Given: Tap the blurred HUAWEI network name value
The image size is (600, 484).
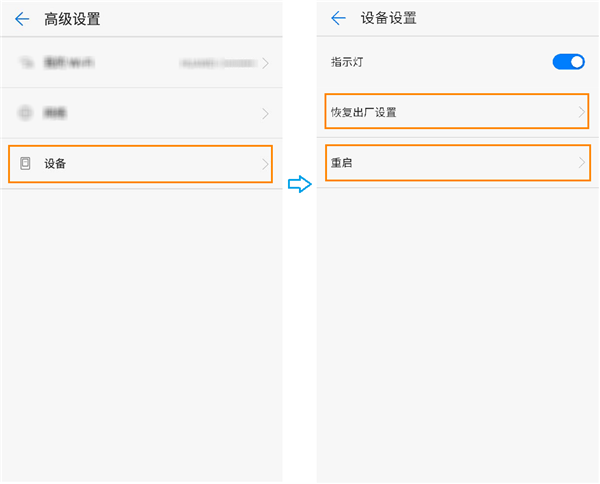Looking at the screenshot, I should click(x=218, y=62).
